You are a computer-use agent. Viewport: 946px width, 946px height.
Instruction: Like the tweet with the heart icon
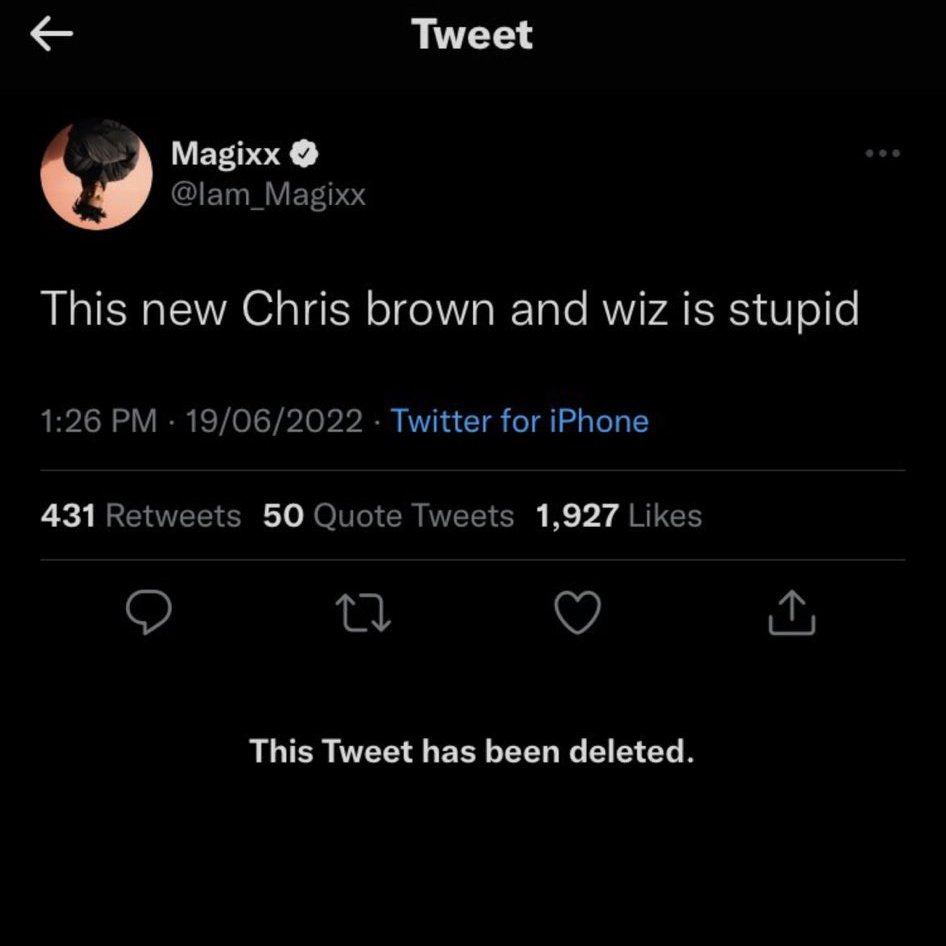[x=577, y=613]
